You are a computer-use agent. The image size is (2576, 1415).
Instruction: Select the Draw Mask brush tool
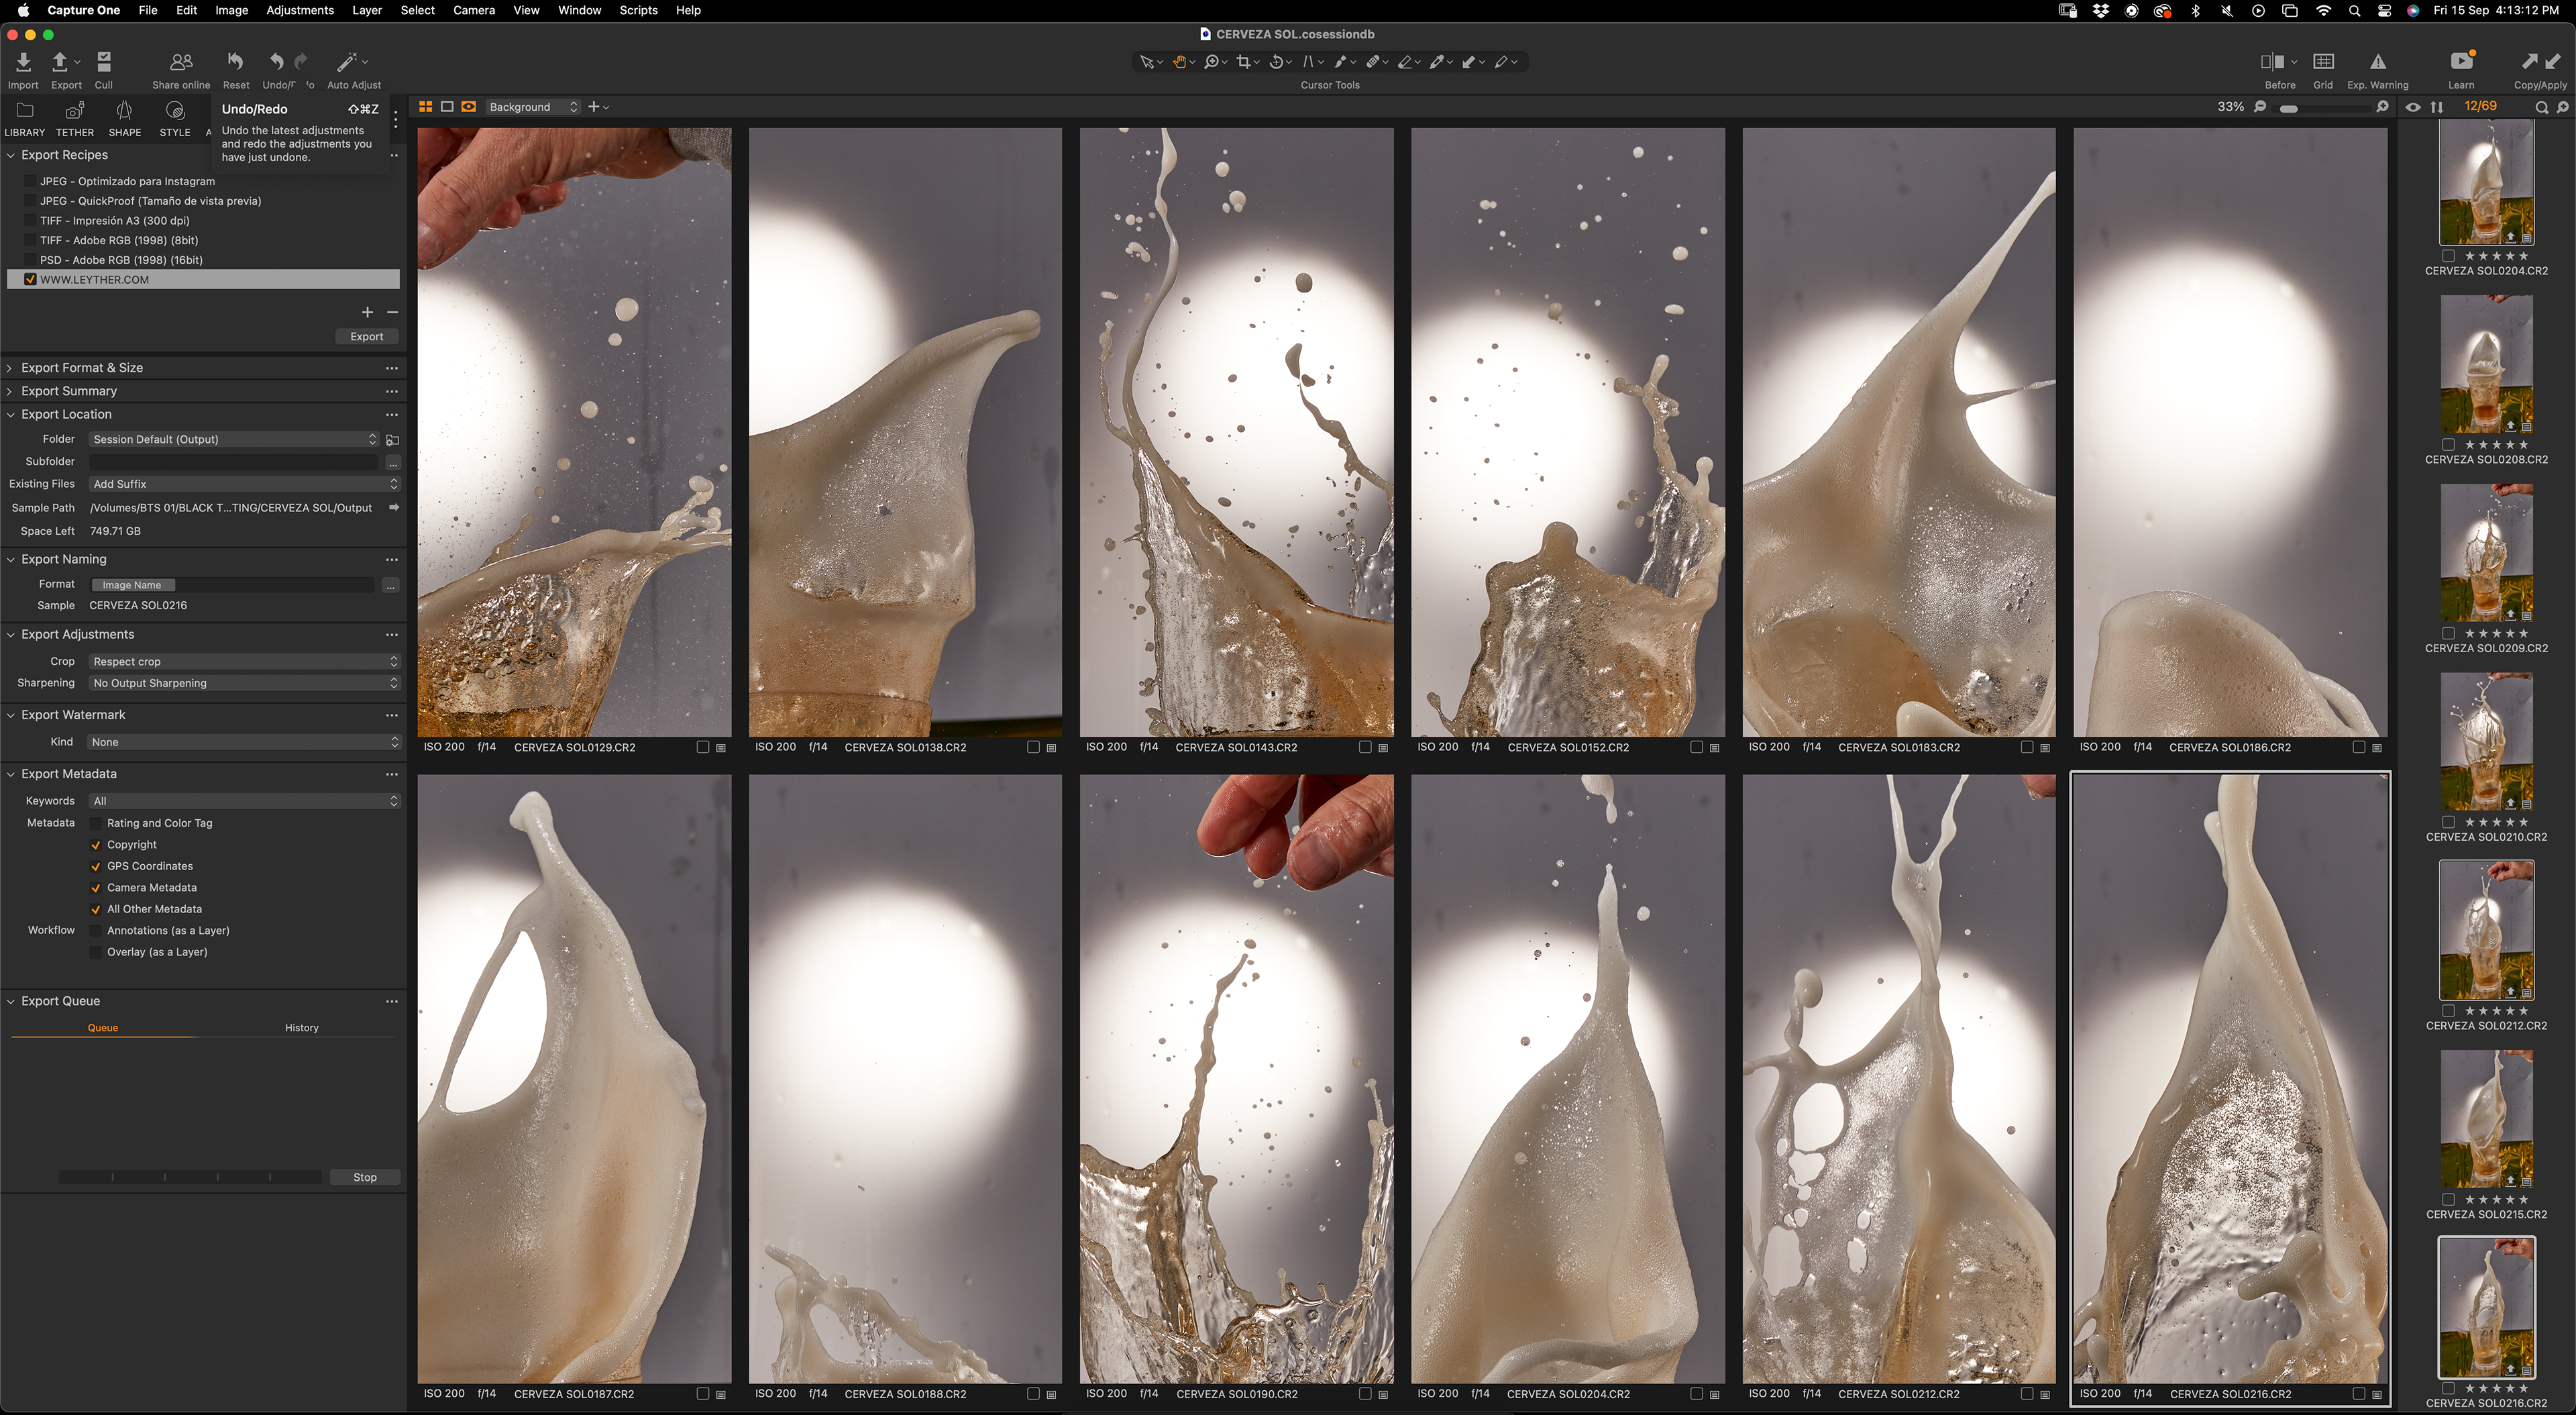tap(1341, 62)
